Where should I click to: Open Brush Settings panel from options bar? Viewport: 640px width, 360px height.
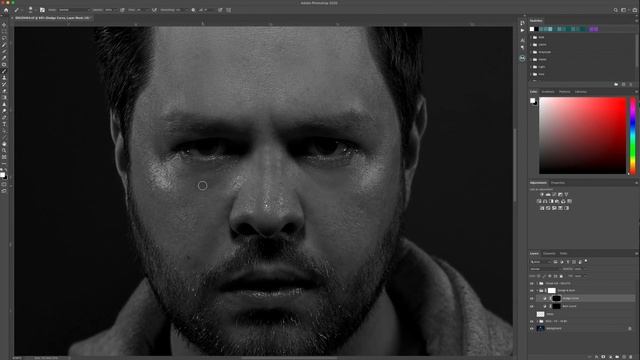[x=42, y=10]
